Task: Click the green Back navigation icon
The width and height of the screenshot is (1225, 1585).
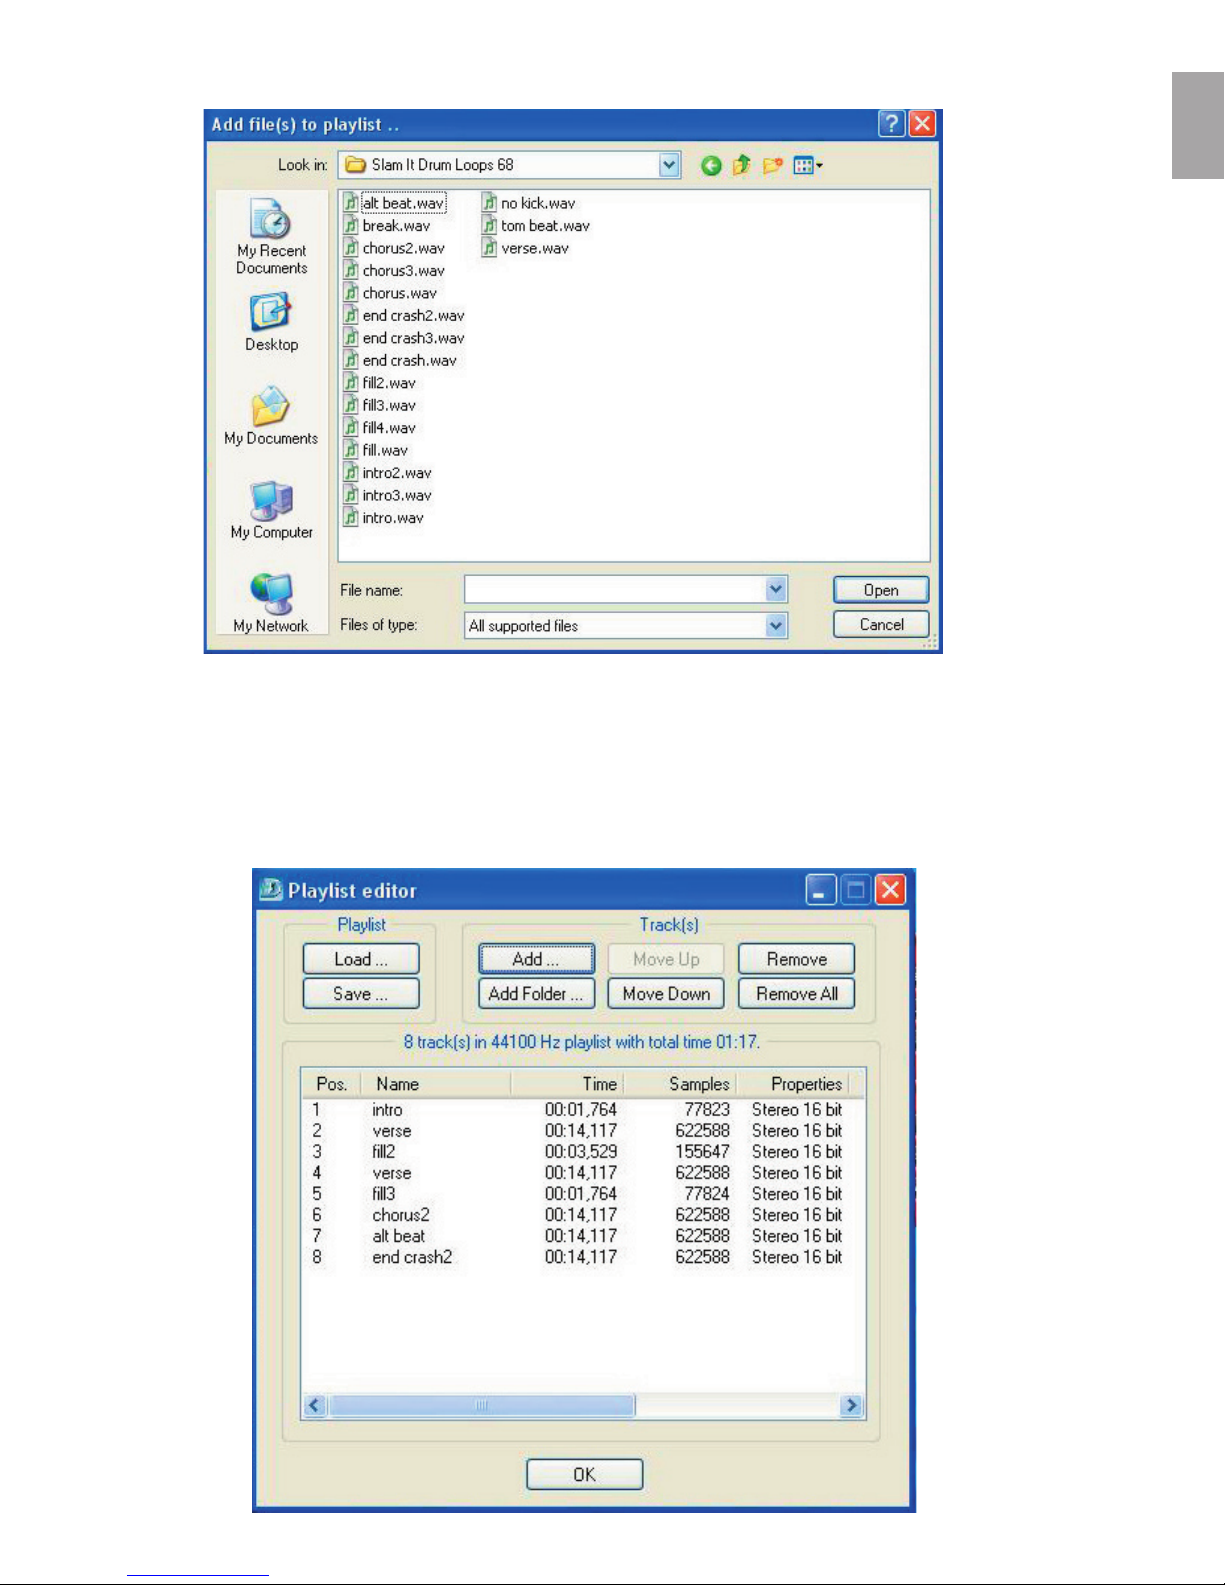Action: point(711,166)
